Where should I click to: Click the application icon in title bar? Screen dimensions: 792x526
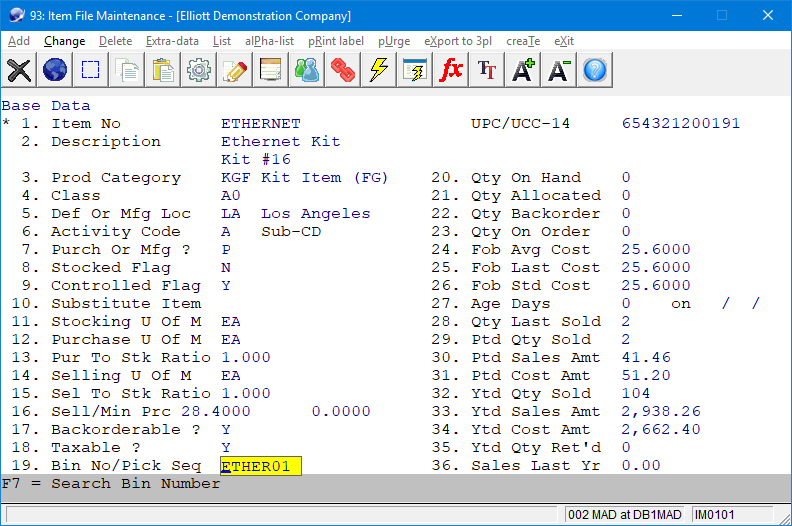17,15
